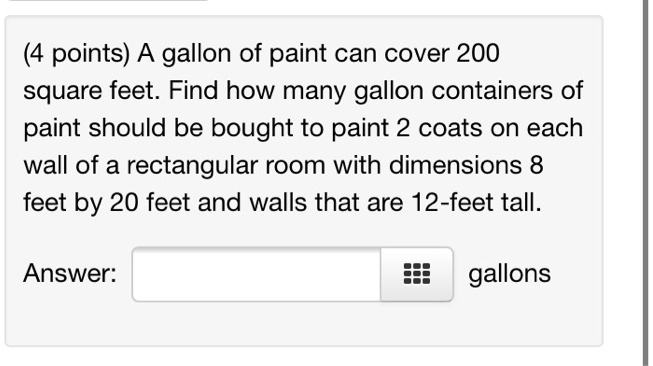Click the number 200 in the question

(x=478, y=53)
